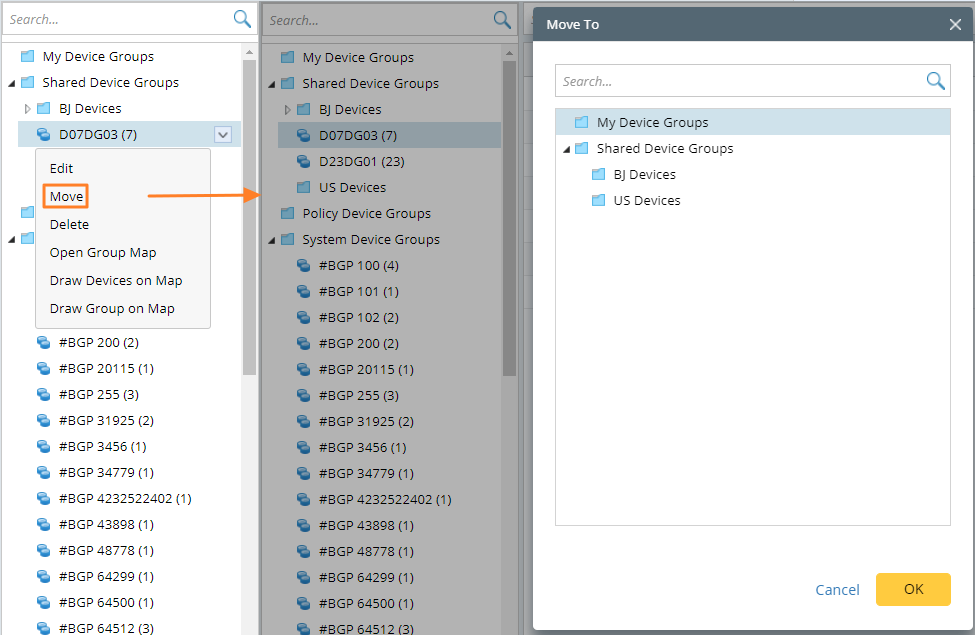Expand BJ Devices in the left tree
This screenshot has height=635, width=975.
27,108
